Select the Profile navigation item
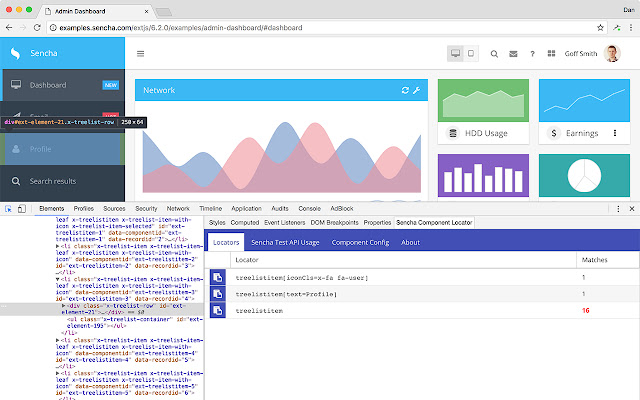The image size is (640, 400). 62,149
